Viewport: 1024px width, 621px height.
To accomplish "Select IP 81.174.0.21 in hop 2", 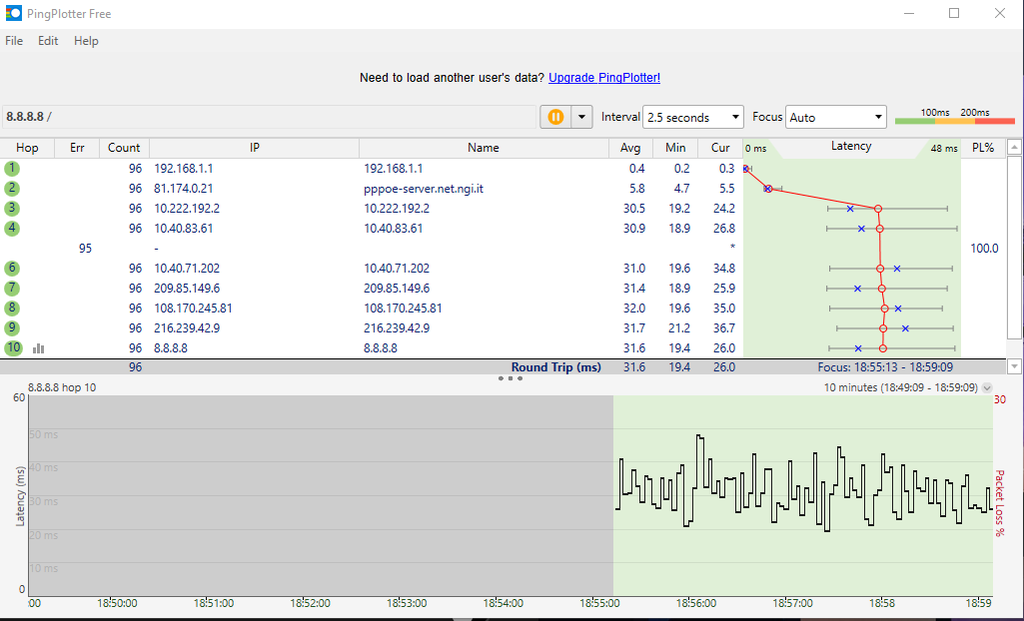I will point(184,189).
